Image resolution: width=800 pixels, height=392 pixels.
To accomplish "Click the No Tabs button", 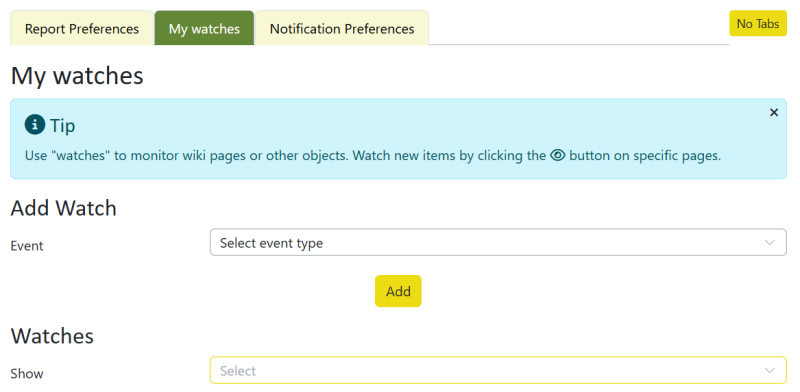I will 758,23.
